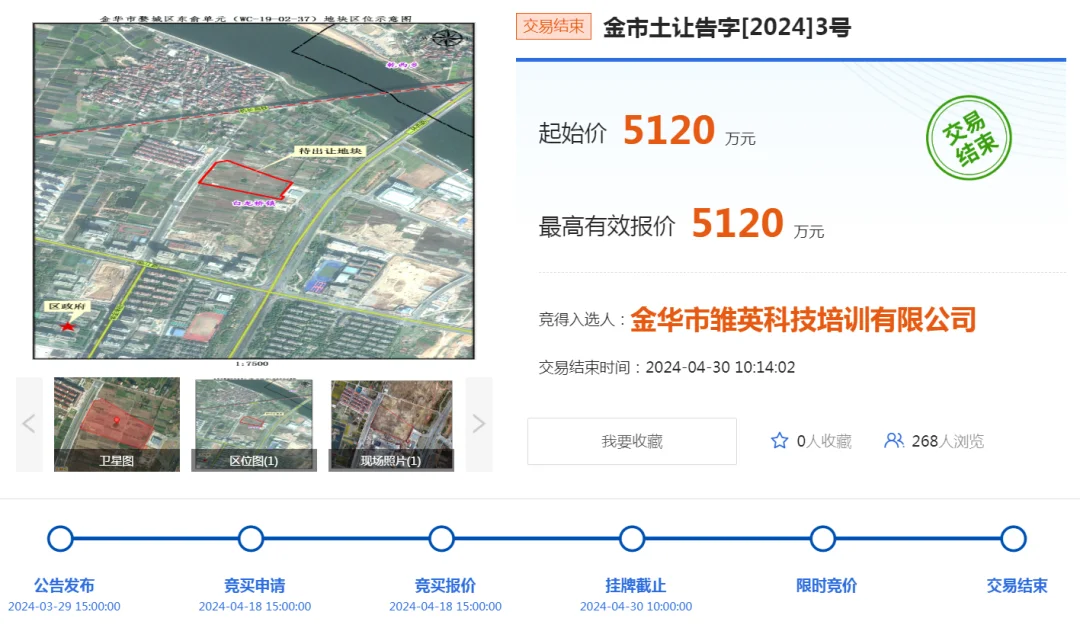Viewport: 1080px width, 628px height.
Task: Select the 竞买申请 timeline node
Action: pos(251,538)
